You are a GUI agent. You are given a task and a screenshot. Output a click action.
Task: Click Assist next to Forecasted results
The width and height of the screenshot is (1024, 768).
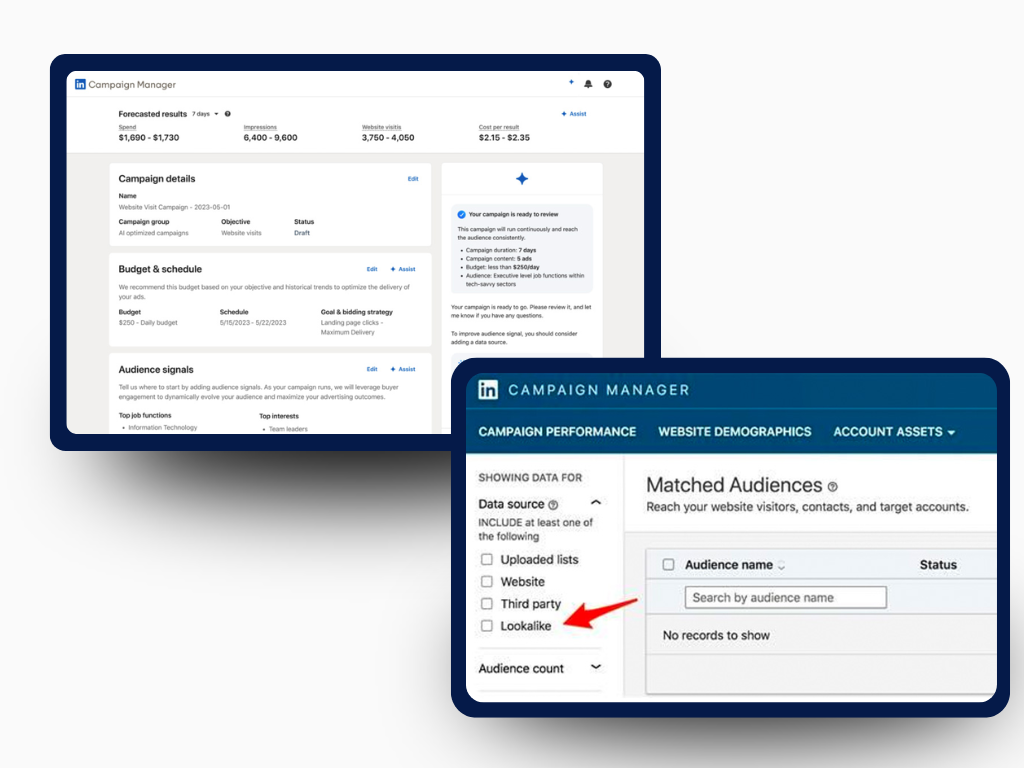(574, 114)
